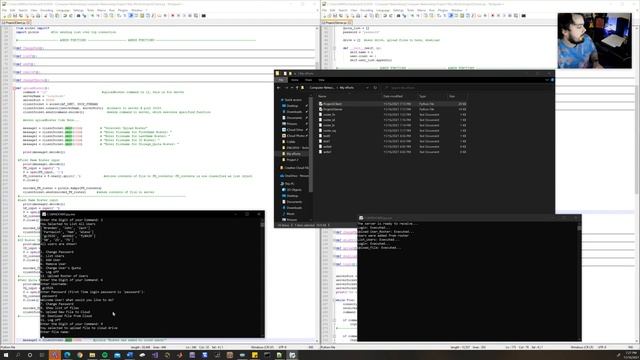Open Task View from taskbar
640x360 pixels.
[42, 355]
